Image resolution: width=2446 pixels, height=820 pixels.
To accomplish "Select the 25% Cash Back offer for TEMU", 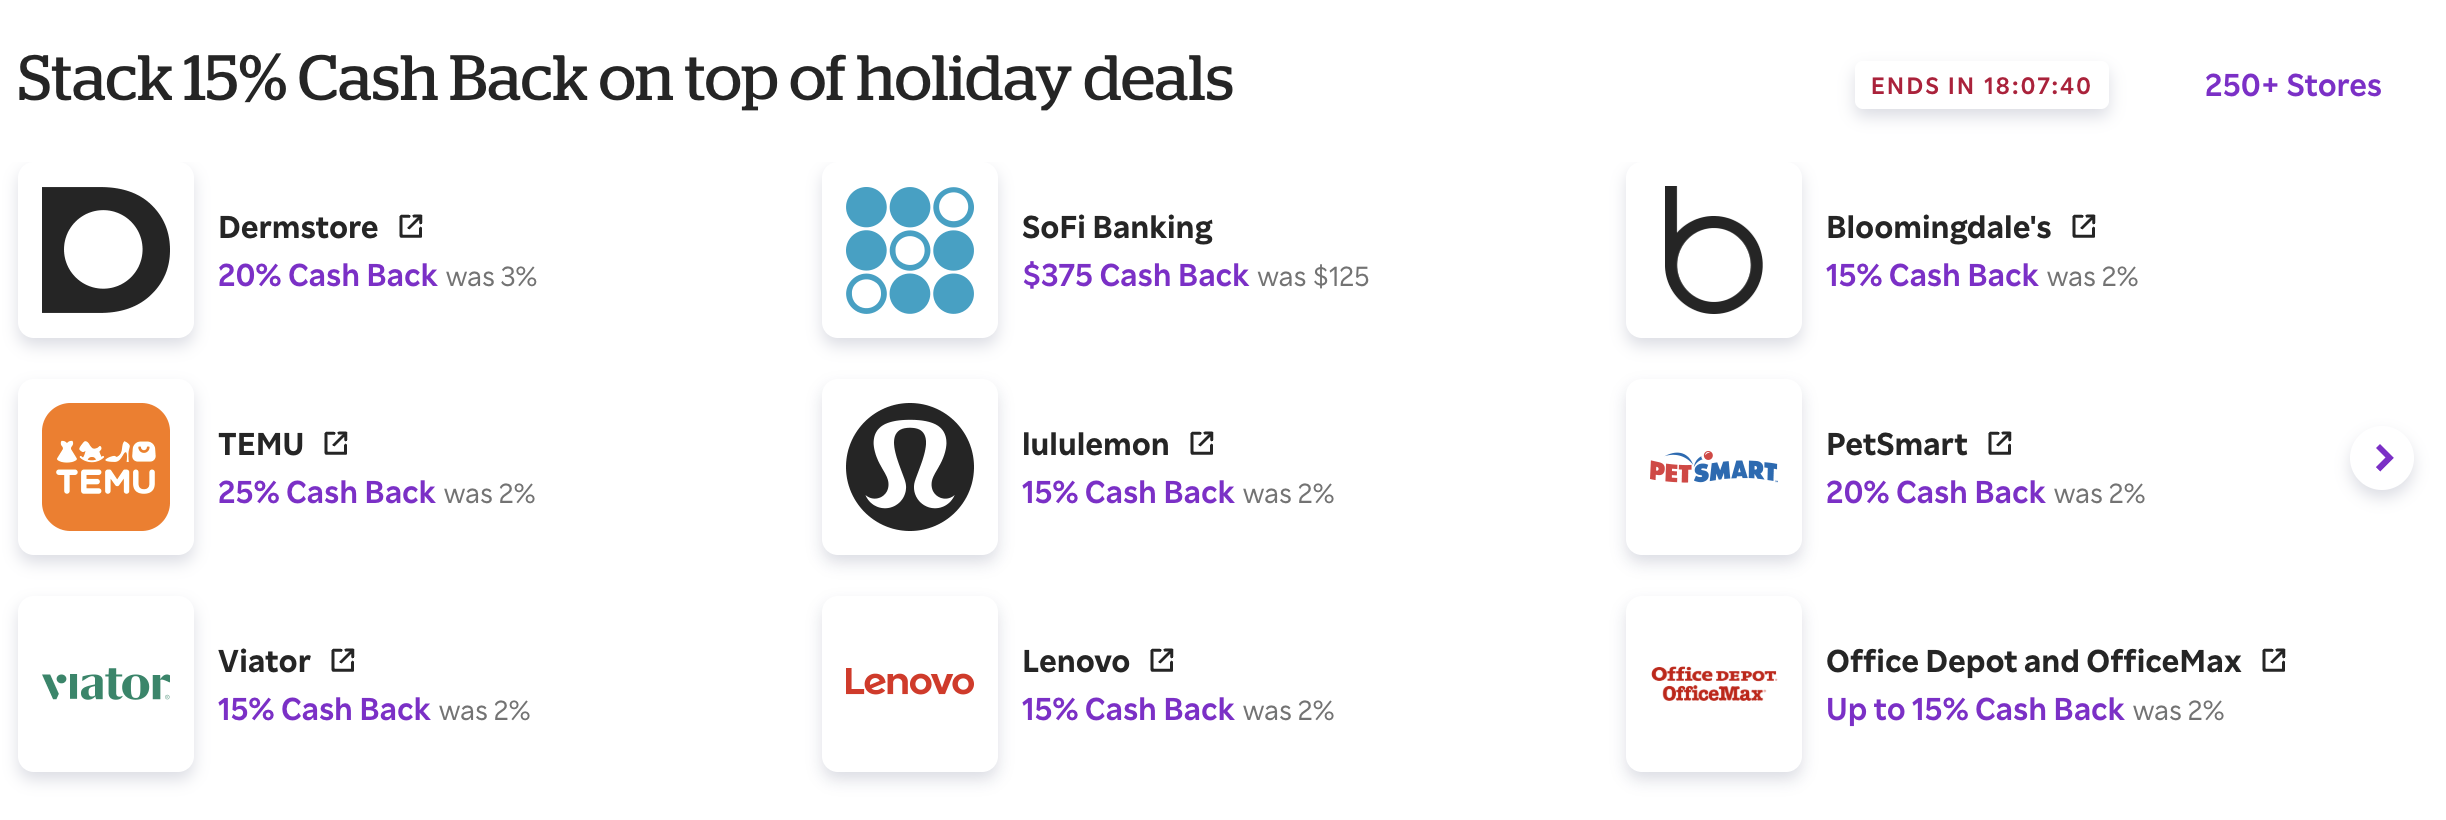I will click(325, 492).
